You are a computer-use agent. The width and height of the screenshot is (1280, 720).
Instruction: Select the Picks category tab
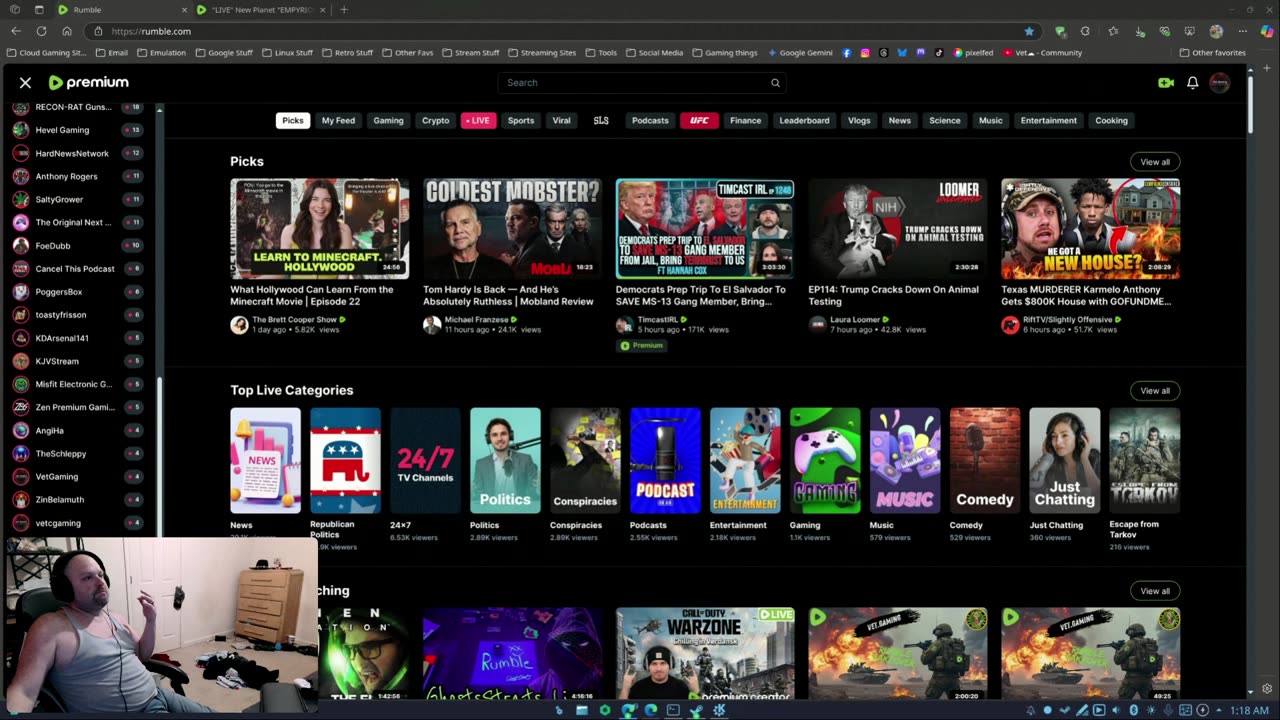[x=292, y=120]
